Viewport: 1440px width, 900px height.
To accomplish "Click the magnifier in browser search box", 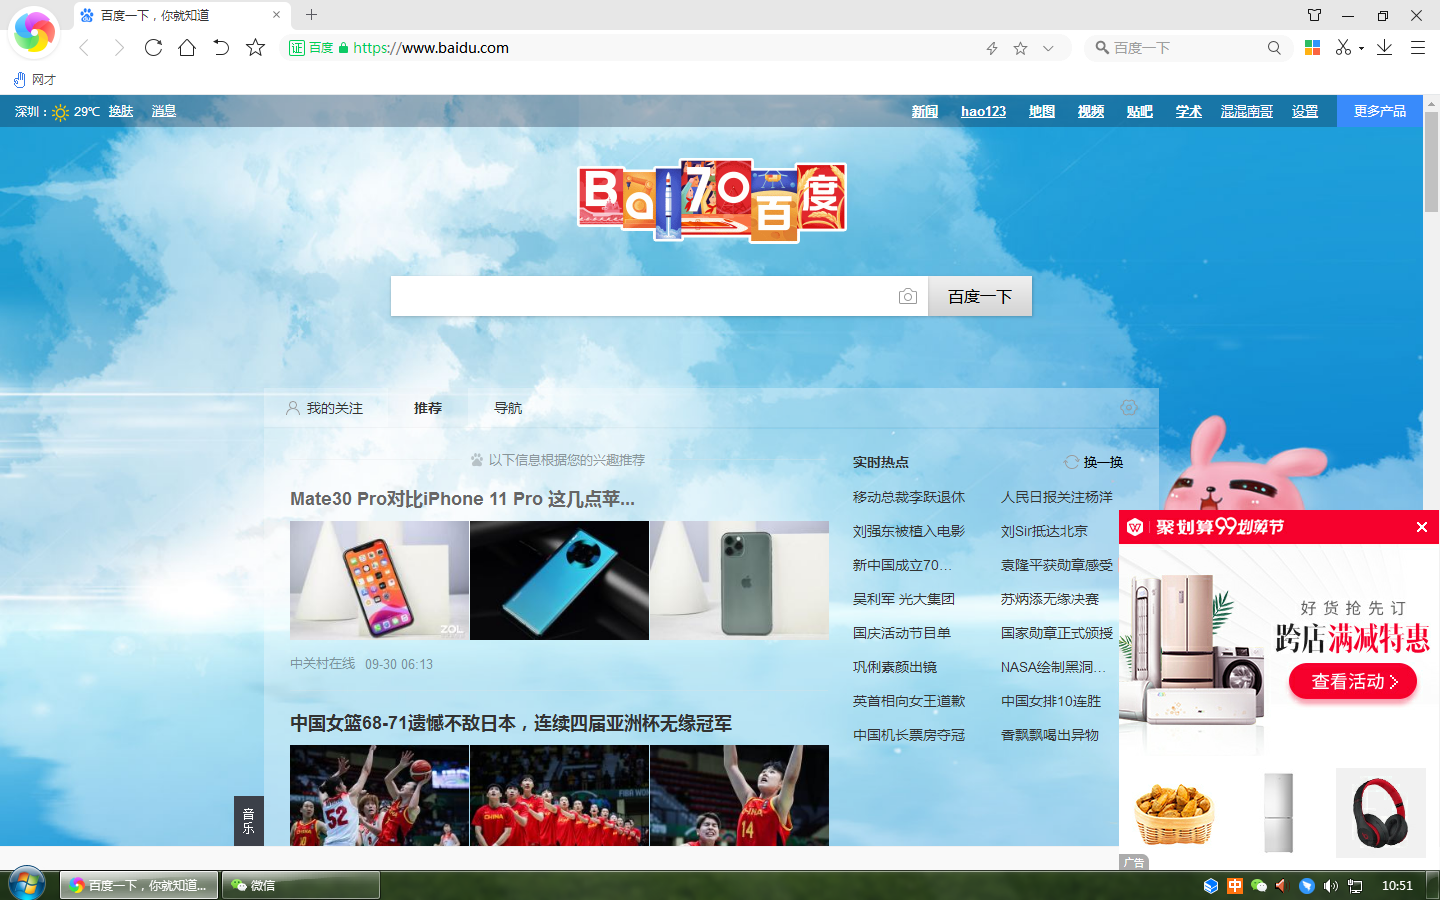I will (1274, 48).
